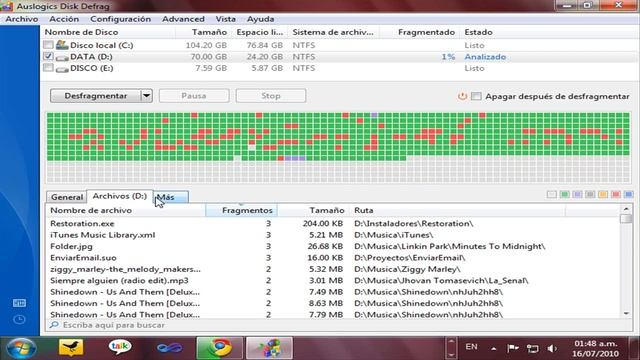The height and width of the screenshot is (360, 640).
Task: Switch to the General tab
Action: pyautogui.click(x=67, y=197)
